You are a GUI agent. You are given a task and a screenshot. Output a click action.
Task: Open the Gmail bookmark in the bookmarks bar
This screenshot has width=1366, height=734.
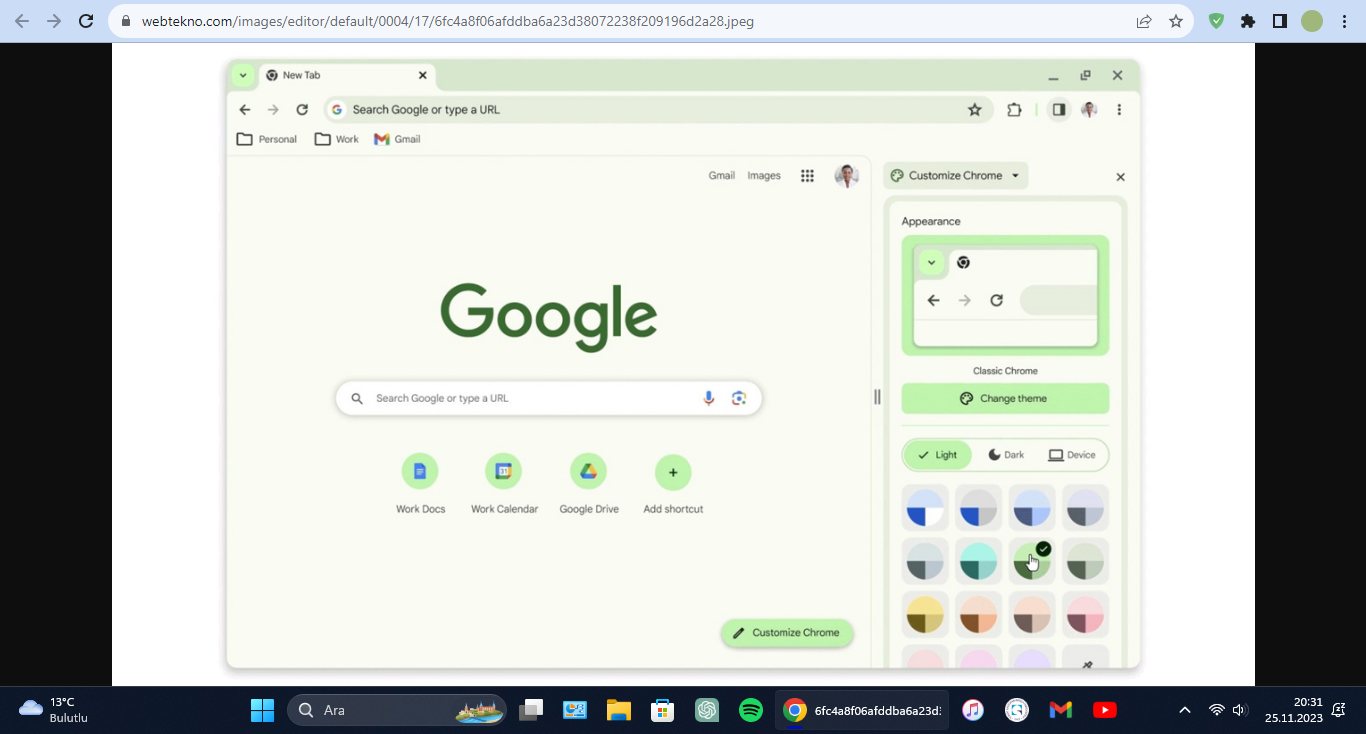[397, 139]
